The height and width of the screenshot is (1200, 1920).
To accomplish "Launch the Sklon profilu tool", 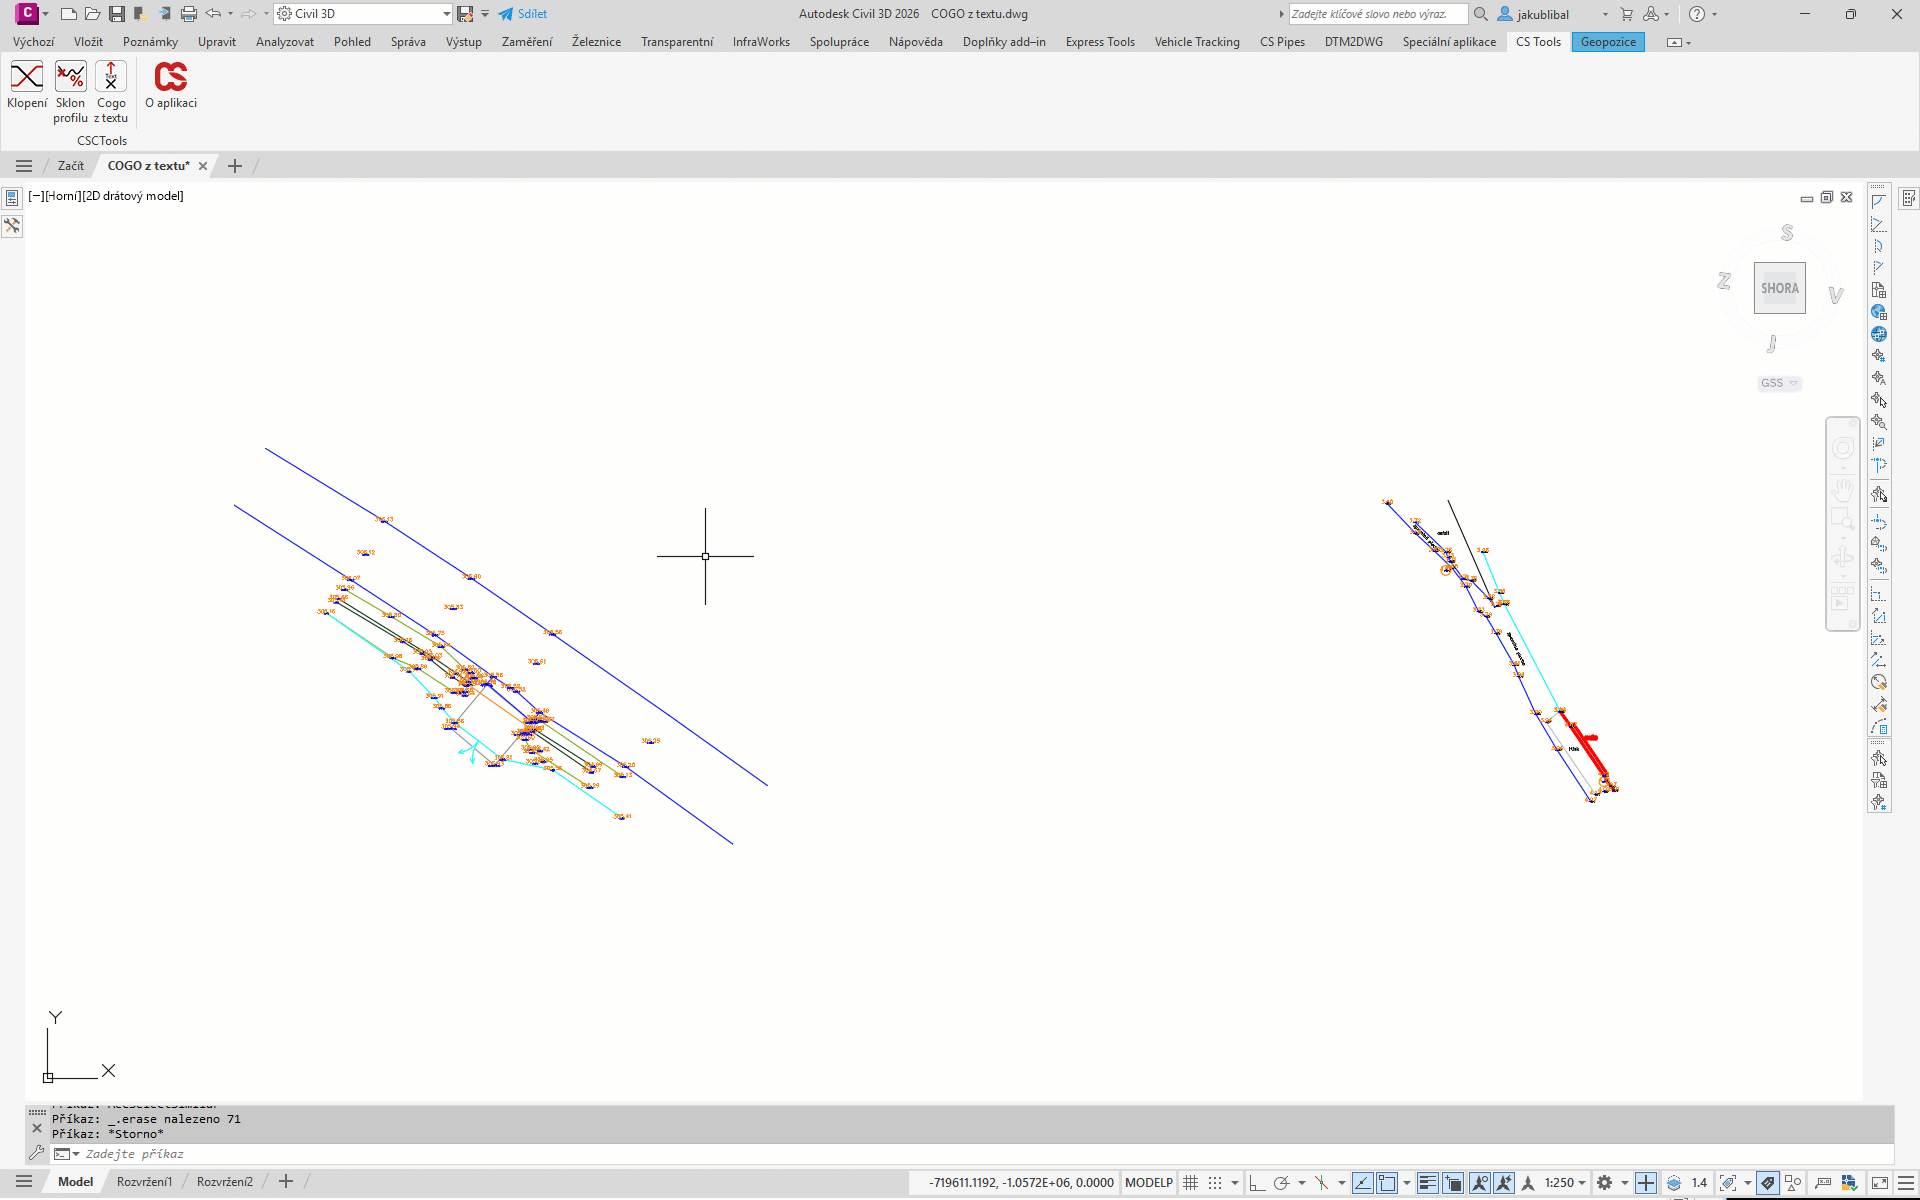I will (70, 78).
